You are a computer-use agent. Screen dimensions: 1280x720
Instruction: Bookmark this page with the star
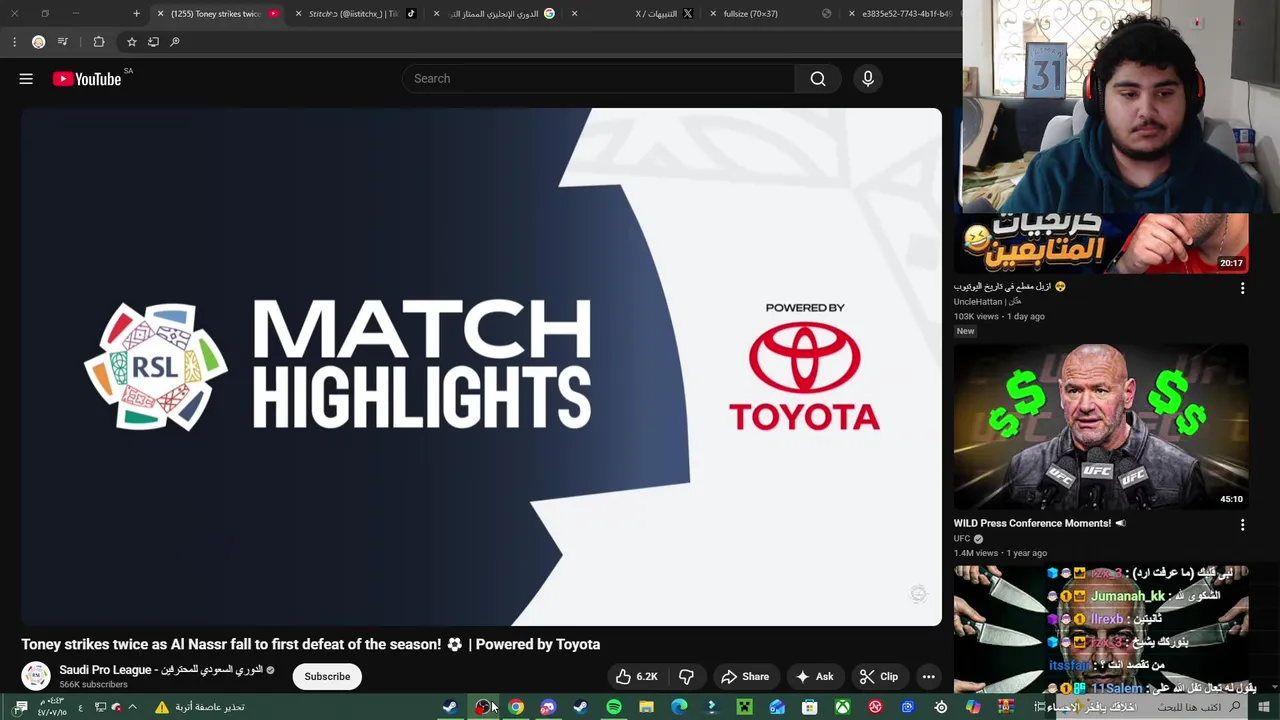pyautogui.click(x=131, y=42)
